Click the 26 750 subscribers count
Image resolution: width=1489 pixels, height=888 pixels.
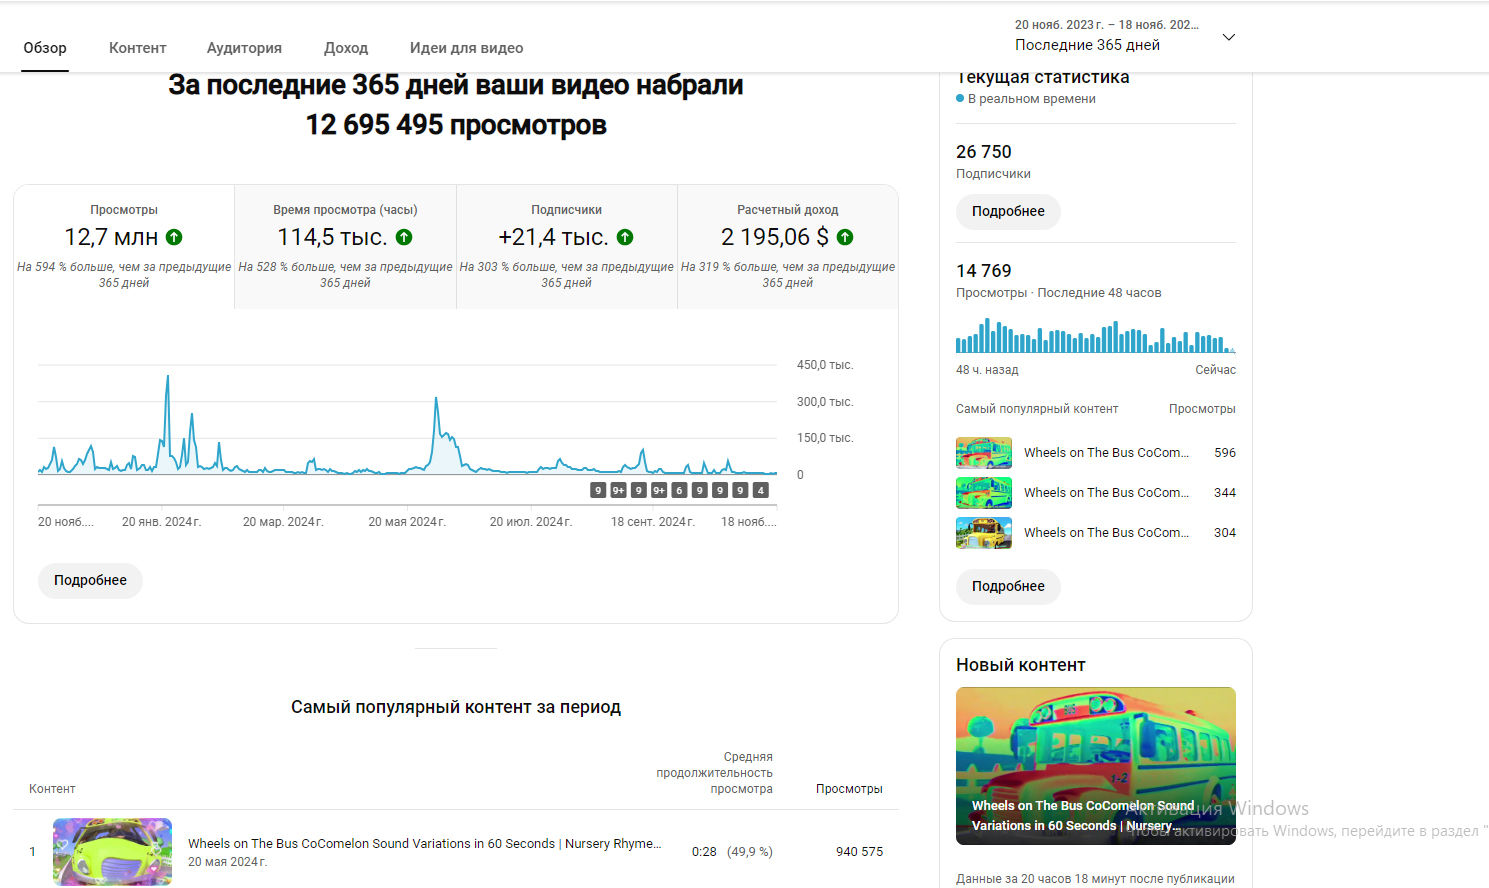click(x=984, y=152)
